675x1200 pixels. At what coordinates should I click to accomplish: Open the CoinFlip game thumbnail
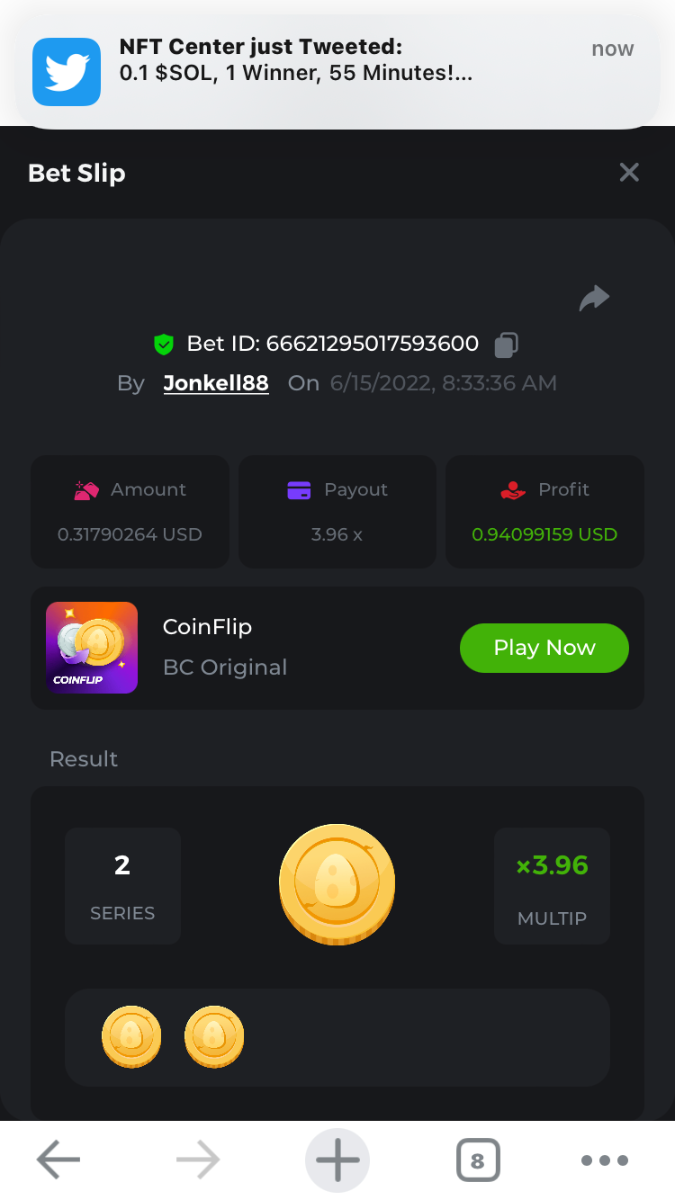coord(92,648)
